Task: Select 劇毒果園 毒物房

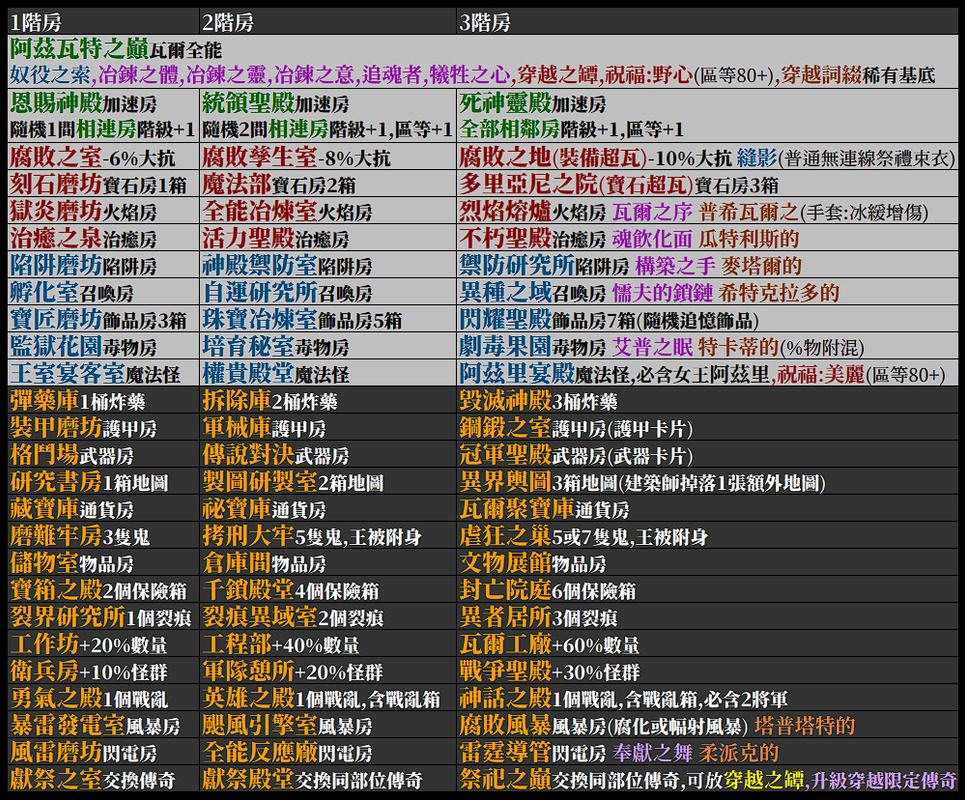Action: pyautogui.click(x=707, y=346)
